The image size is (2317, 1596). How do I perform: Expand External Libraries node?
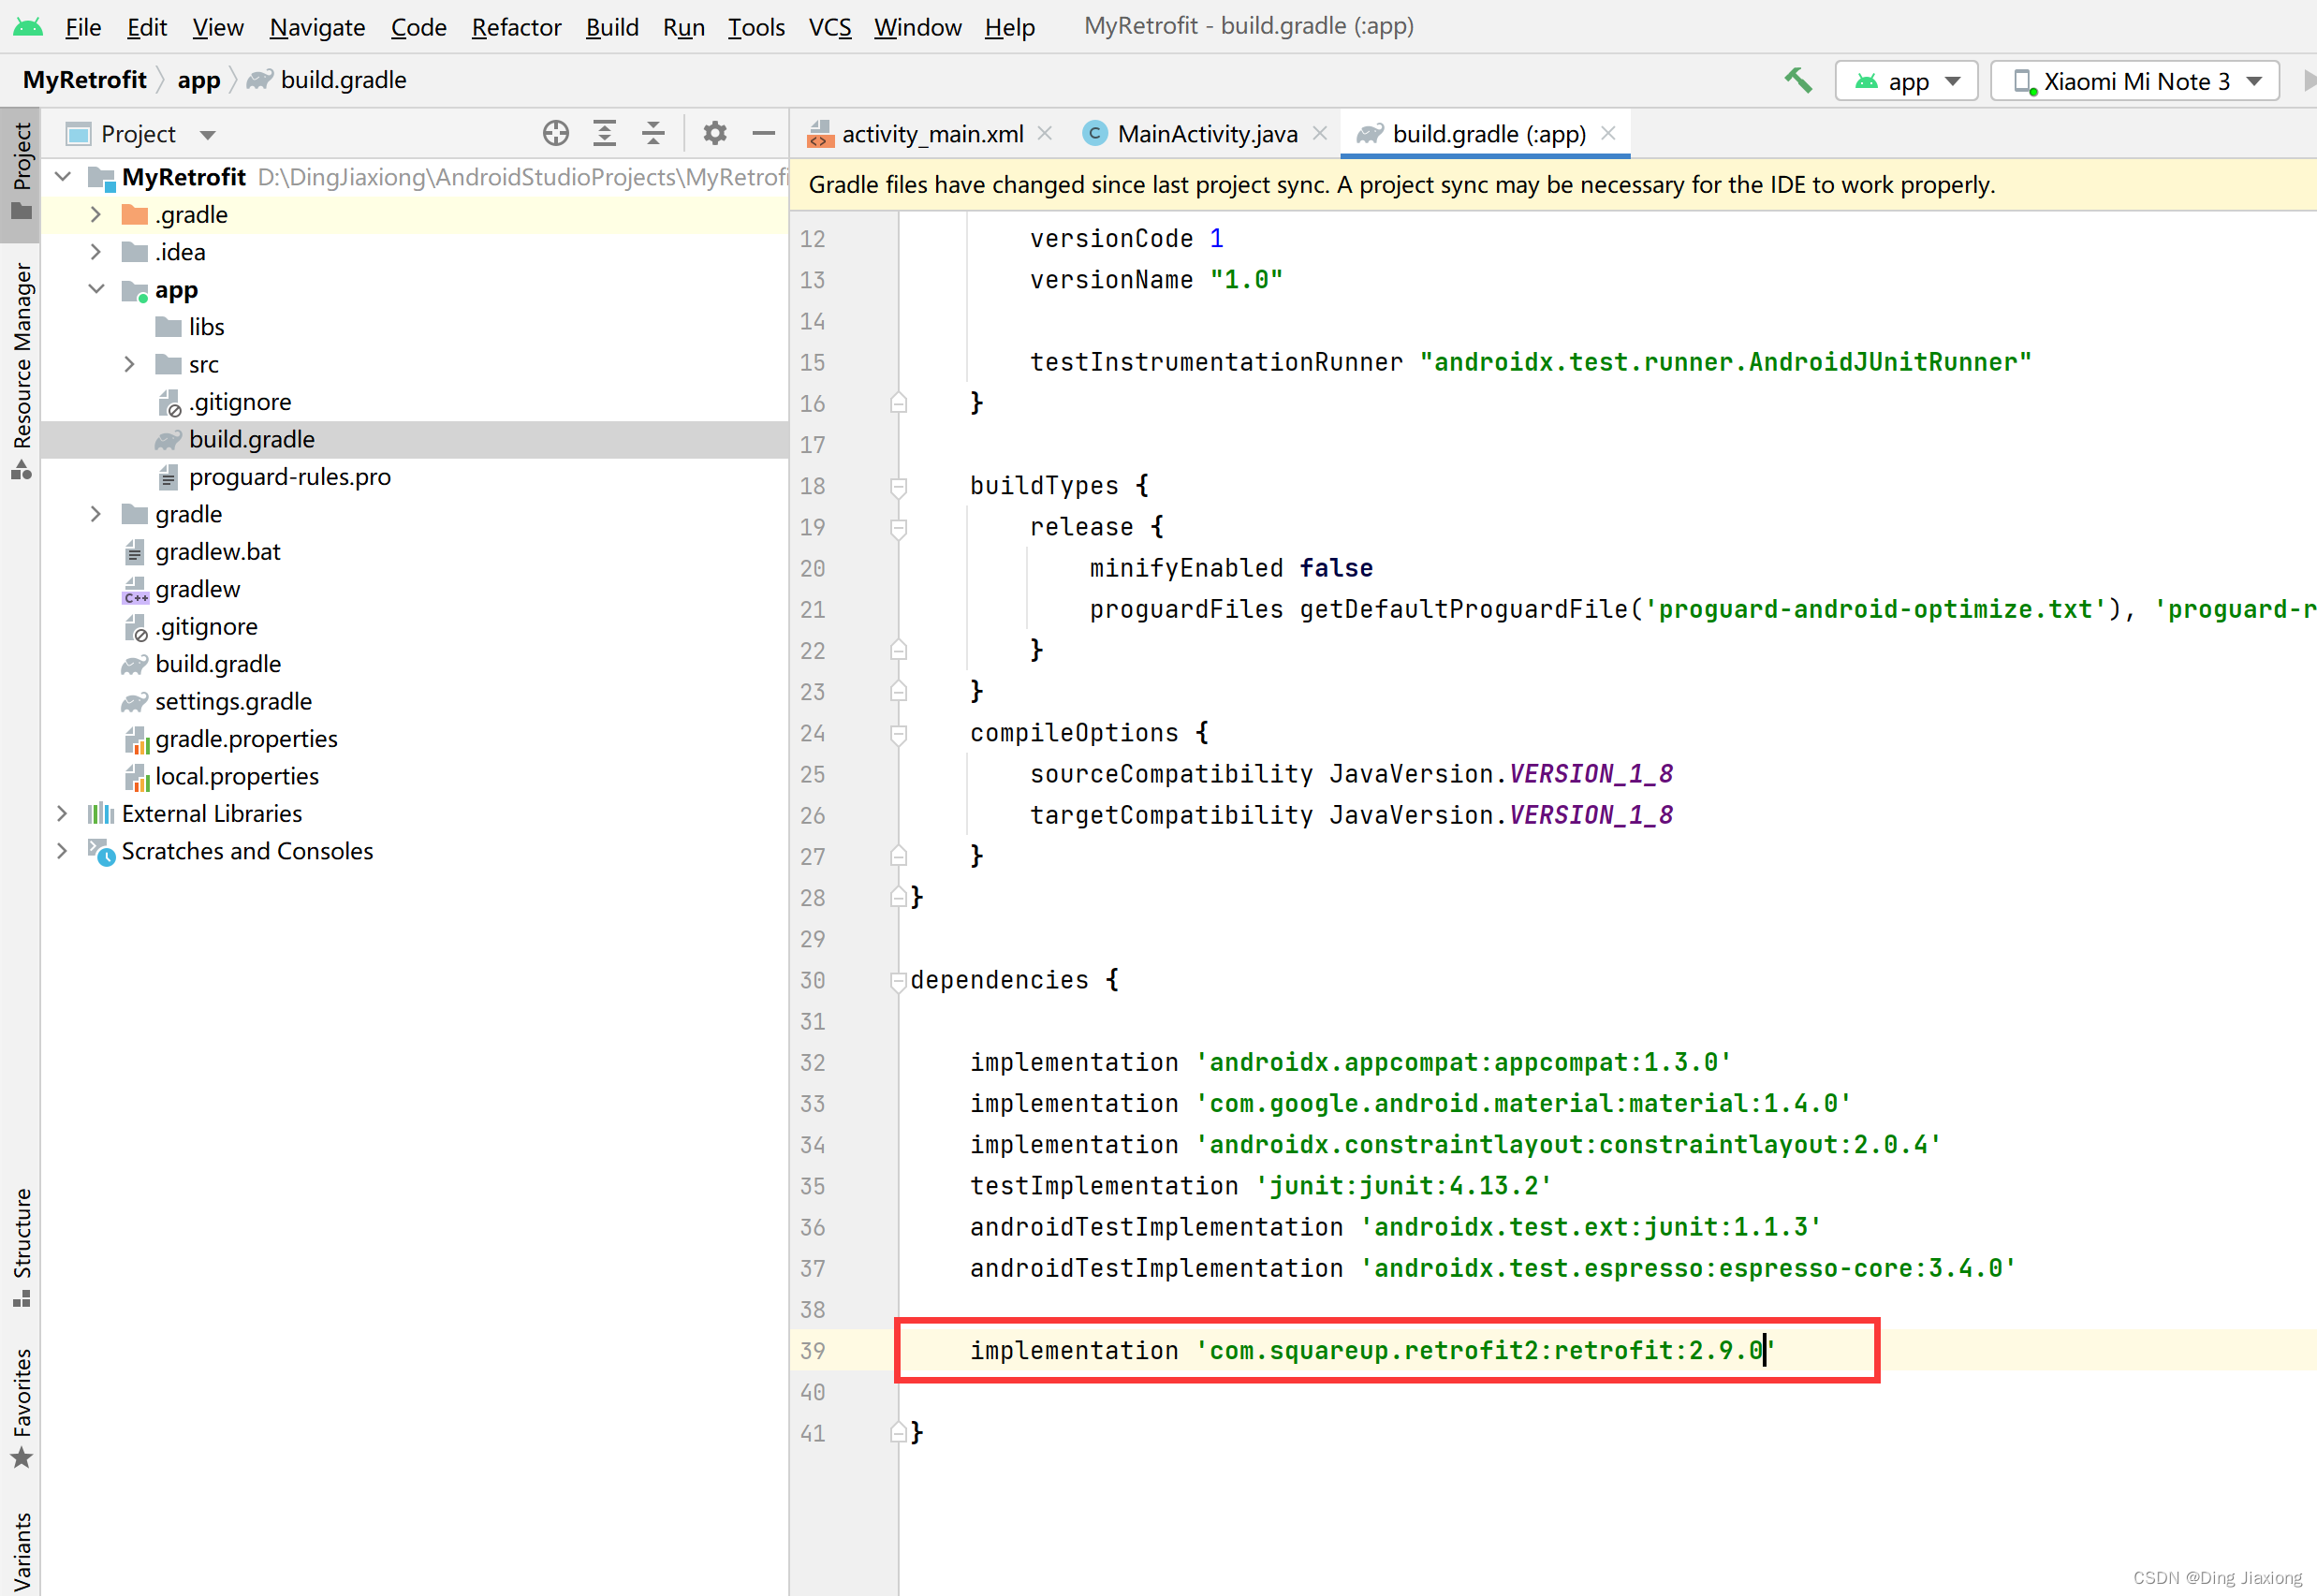pyautogui.click(x=63, y=814)
